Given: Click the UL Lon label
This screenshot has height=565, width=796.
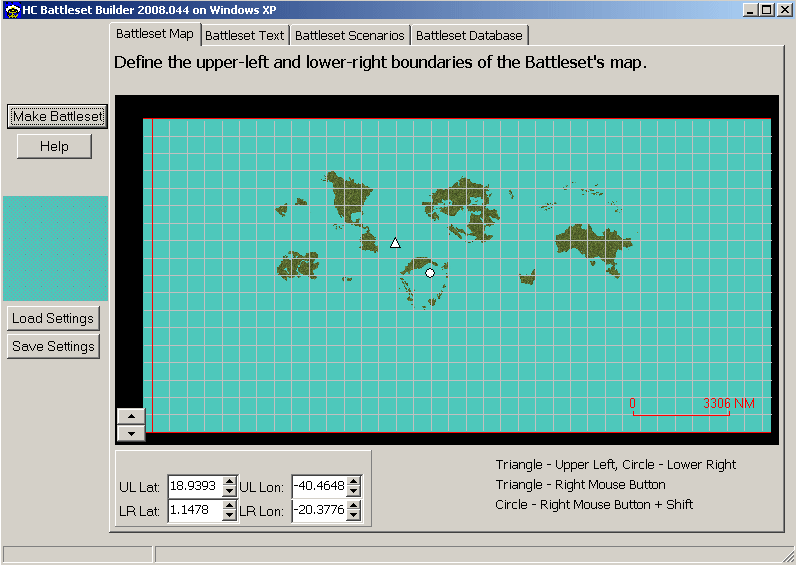Looking at the screenshot, I should pos(261,487).
